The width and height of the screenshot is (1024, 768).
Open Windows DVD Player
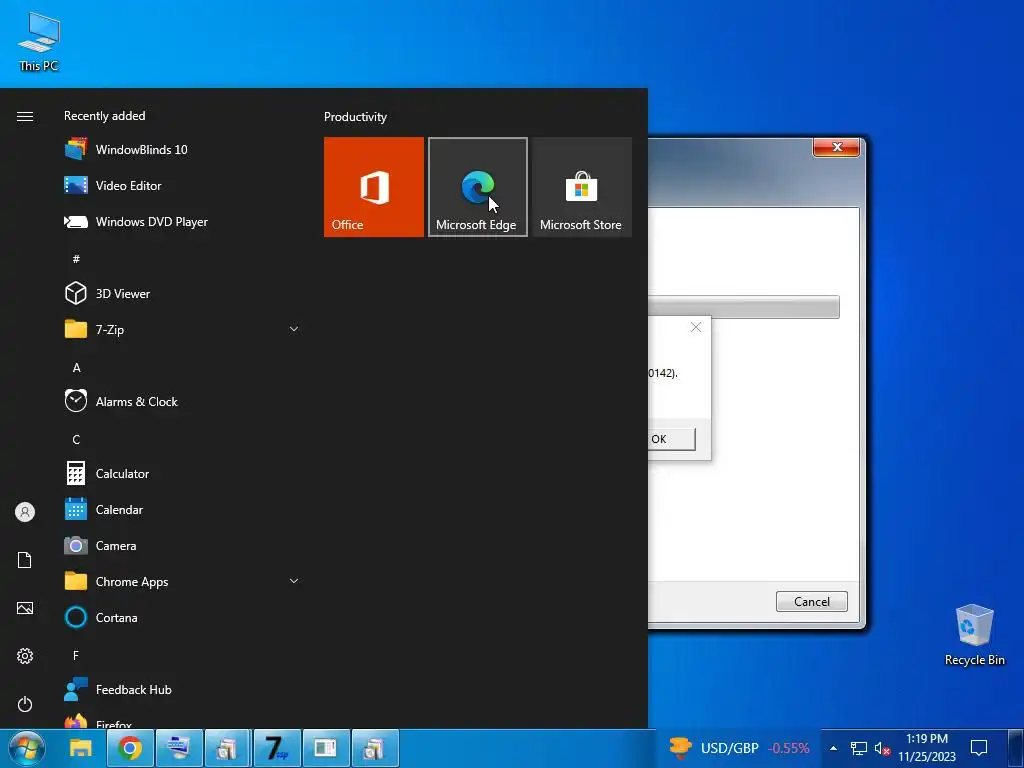182,221
